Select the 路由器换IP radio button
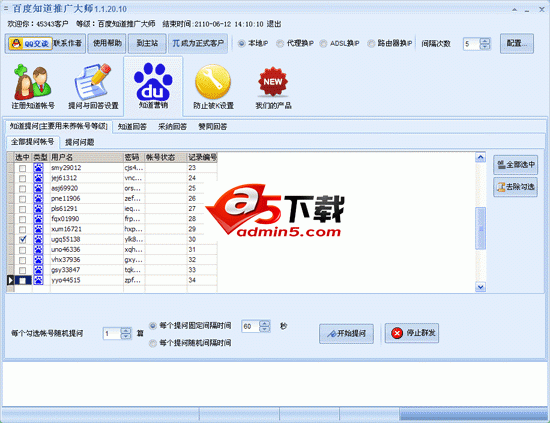 (371, 43)
